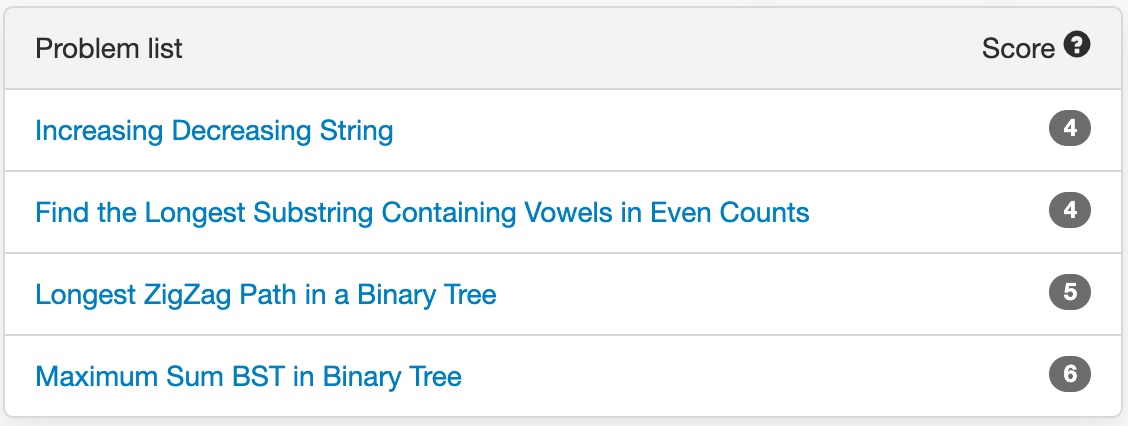Click the help icon beside Score

point(1077,45)
